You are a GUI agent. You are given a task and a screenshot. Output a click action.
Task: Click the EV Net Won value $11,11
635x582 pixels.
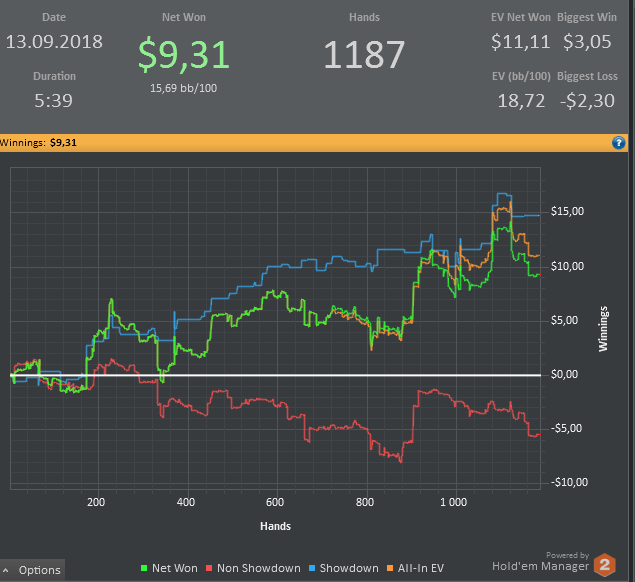520,42
